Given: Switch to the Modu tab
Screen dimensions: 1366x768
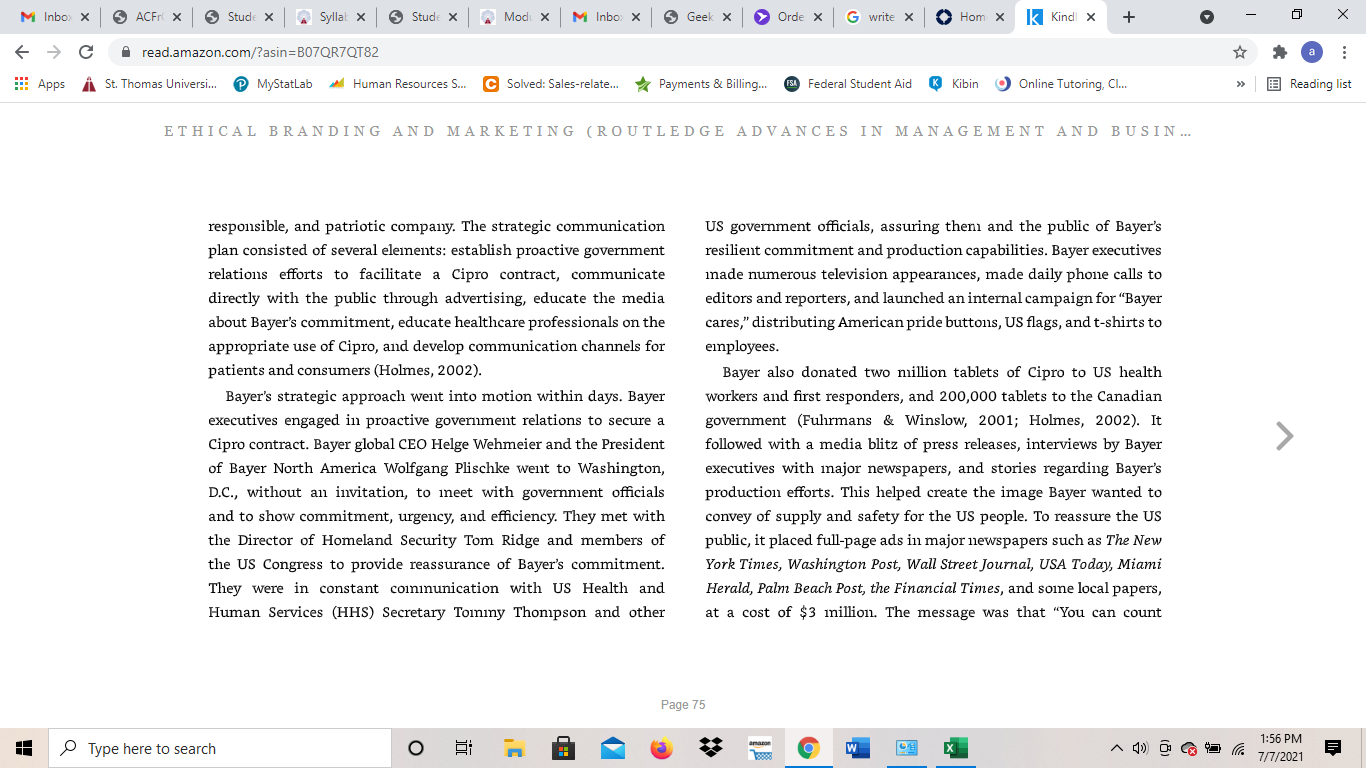Looking at the screenshot, I should [x=515, y=17].
